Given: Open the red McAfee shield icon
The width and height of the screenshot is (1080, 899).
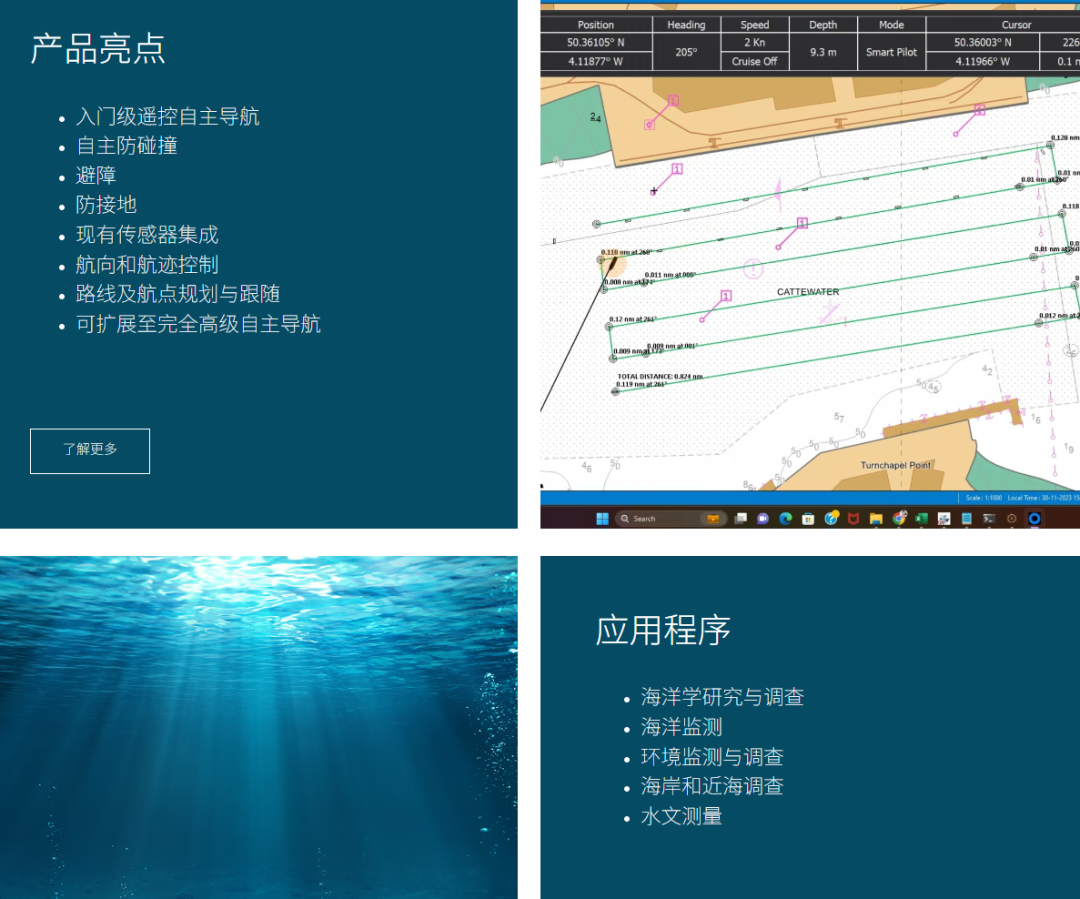Looking at the screenshot, I should (x=853, y=519).
